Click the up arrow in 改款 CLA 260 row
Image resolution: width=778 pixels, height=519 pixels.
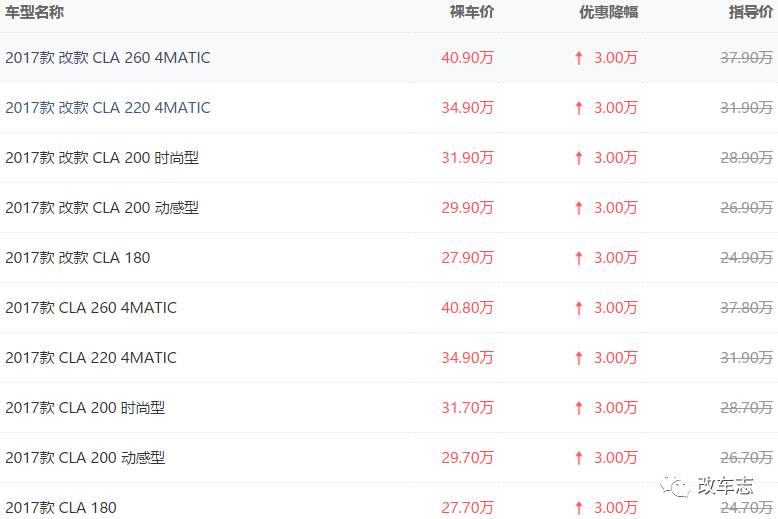coord(579,59)
